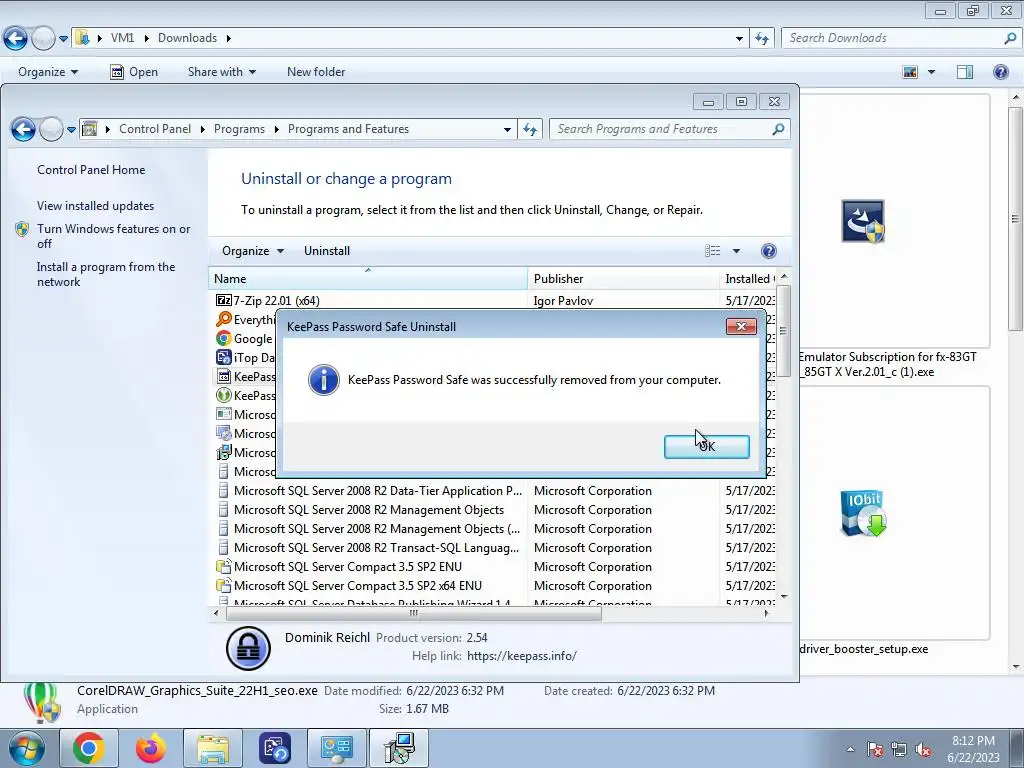Image resolution: width=1024 pixels, height=768 pixels.
Task: Click the KeePass padlock icon in details pane
Action: (x=248, y=648)
